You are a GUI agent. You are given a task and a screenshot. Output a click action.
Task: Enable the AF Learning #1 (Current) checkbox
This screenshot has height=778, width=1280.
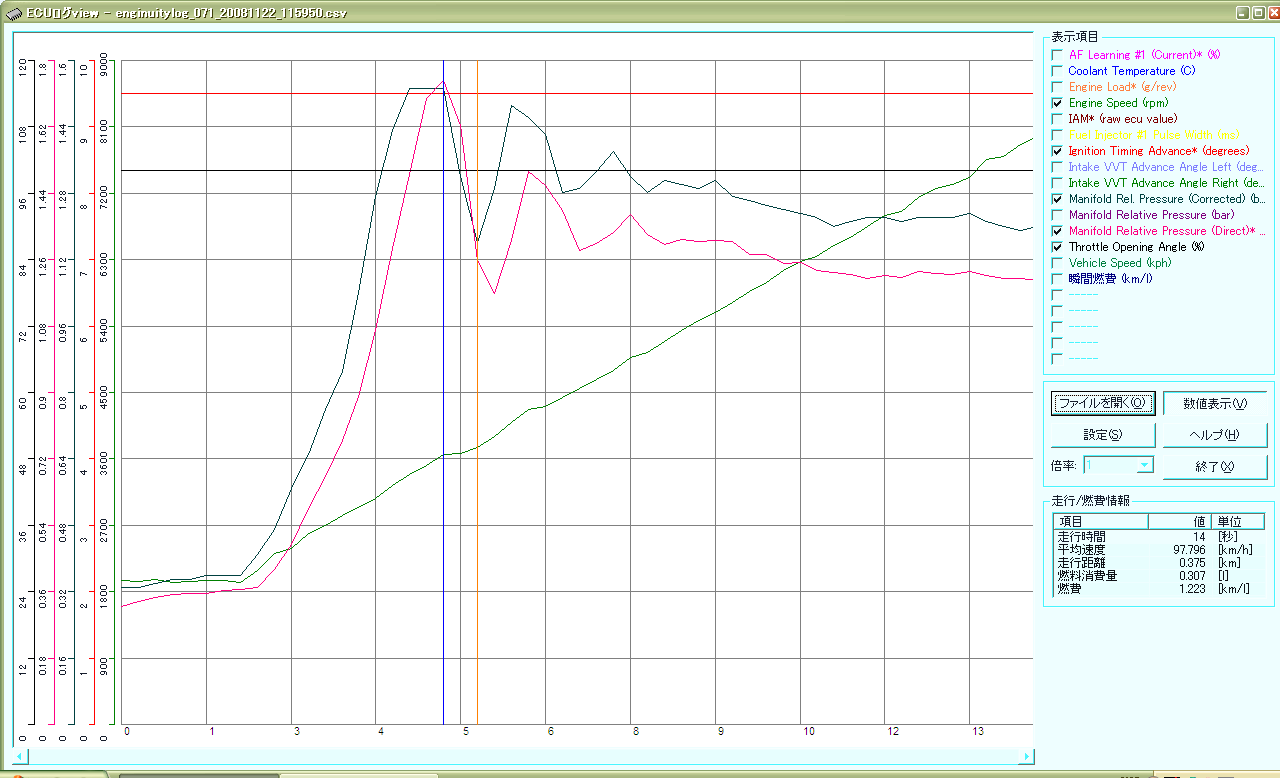1057,55
